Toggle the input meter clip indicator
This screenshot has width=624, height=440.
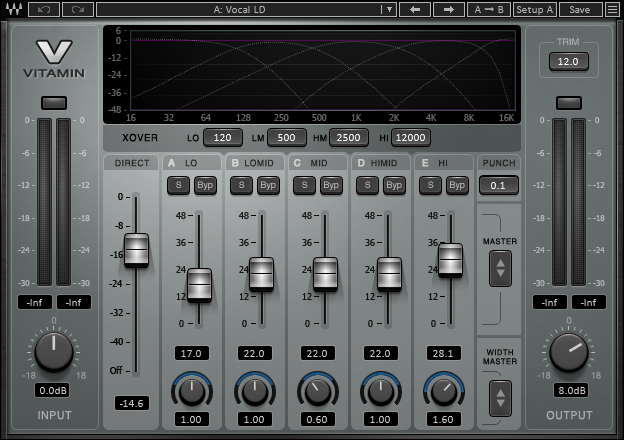(x=54, y=103)
